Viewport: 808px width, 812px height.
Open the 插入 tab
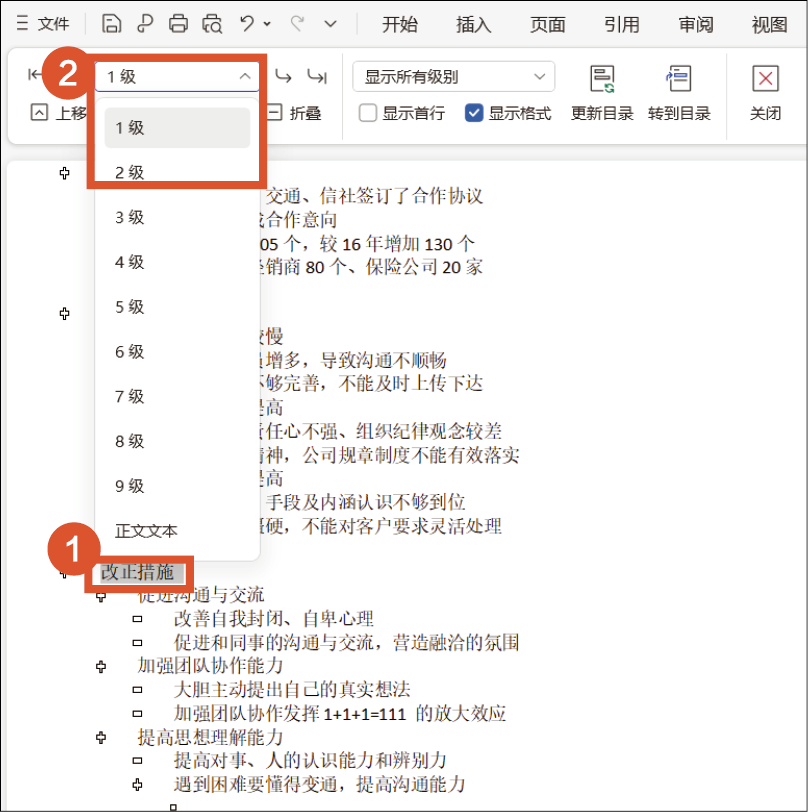point(473,24)
